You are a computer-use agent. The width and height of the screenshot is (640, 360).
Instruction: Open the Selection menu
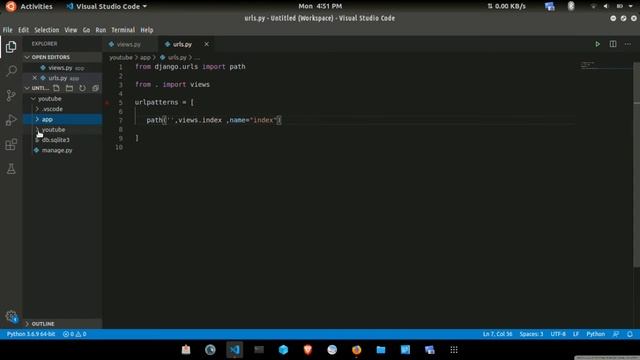click(x=47, y=30)
